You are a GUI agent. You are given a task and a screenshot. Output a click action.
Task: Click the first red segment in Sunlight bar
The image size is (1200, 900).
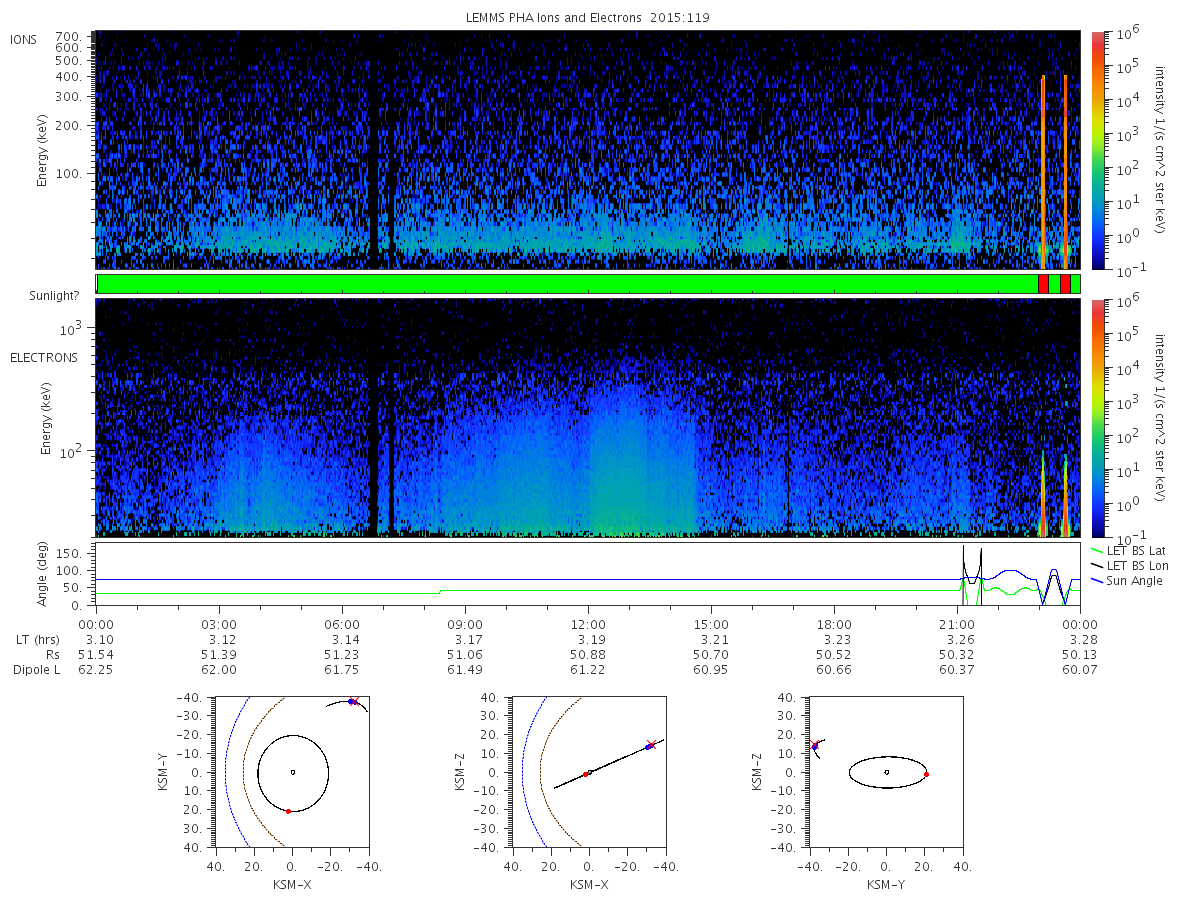1043,284
